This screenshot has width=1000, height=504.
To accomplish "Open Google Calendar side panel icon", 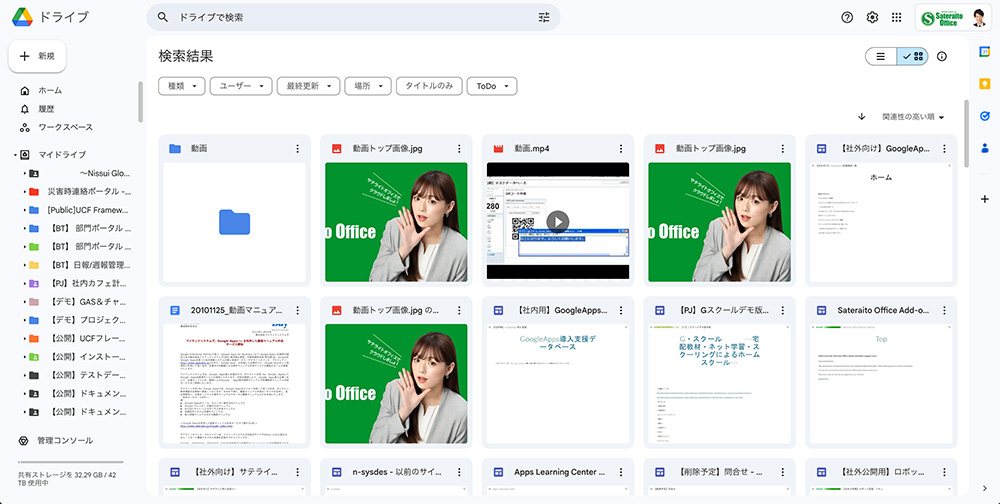I will click(x=984, y=52).
